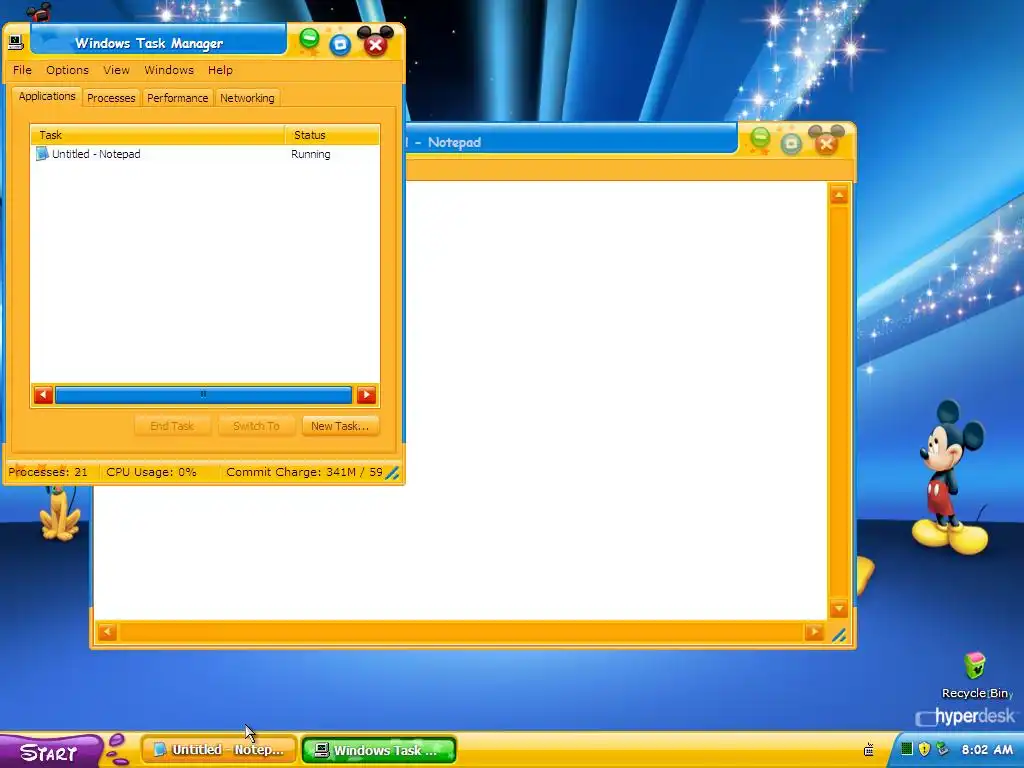Click Windows Task Manager taskbar button
1024x768 pixels.
point(379,750)
